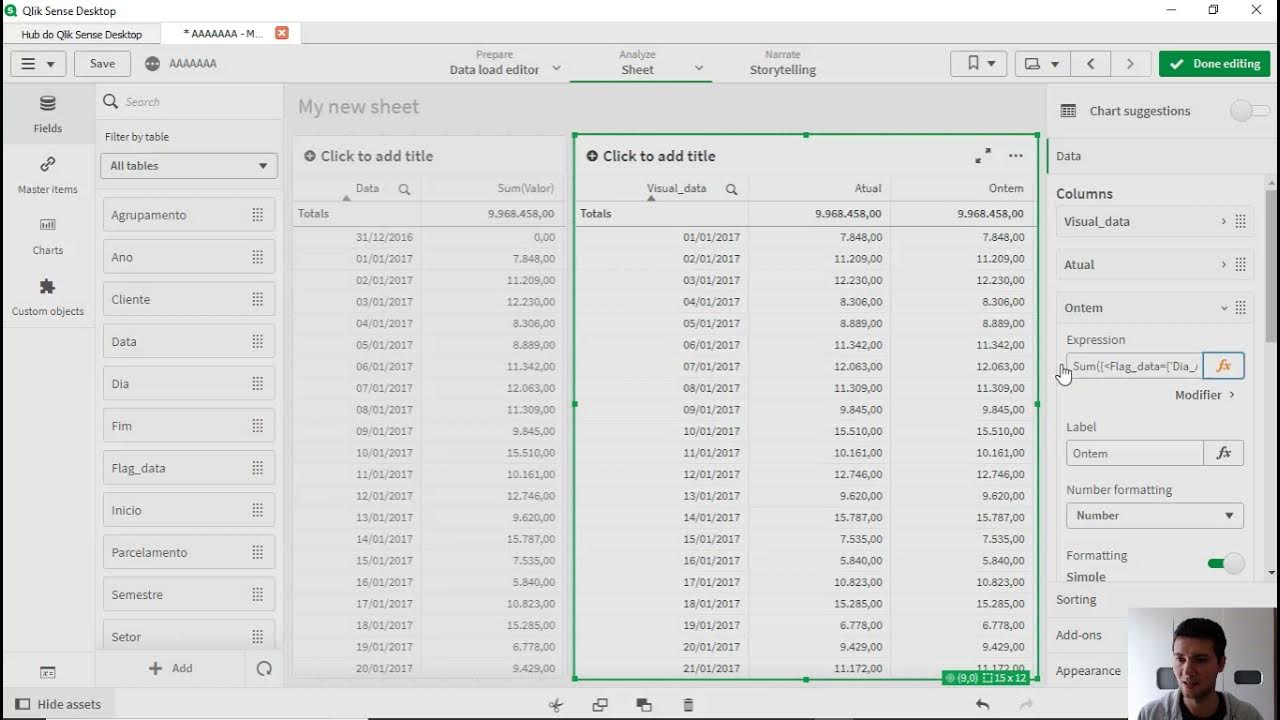The image size is (1280, 720).
Task: Toggle Chart suggestions switch
Action: pos(1249,111)
